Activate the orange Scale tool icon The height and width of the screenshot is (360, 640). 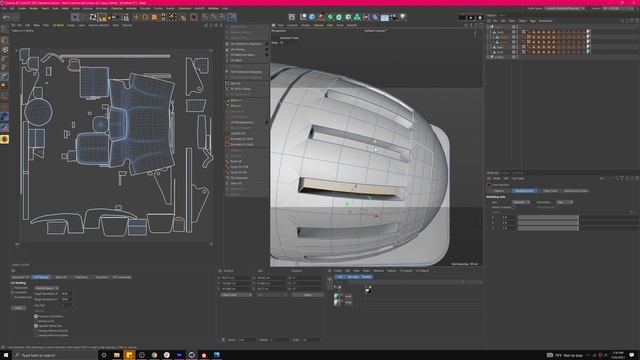pos(154,17)
